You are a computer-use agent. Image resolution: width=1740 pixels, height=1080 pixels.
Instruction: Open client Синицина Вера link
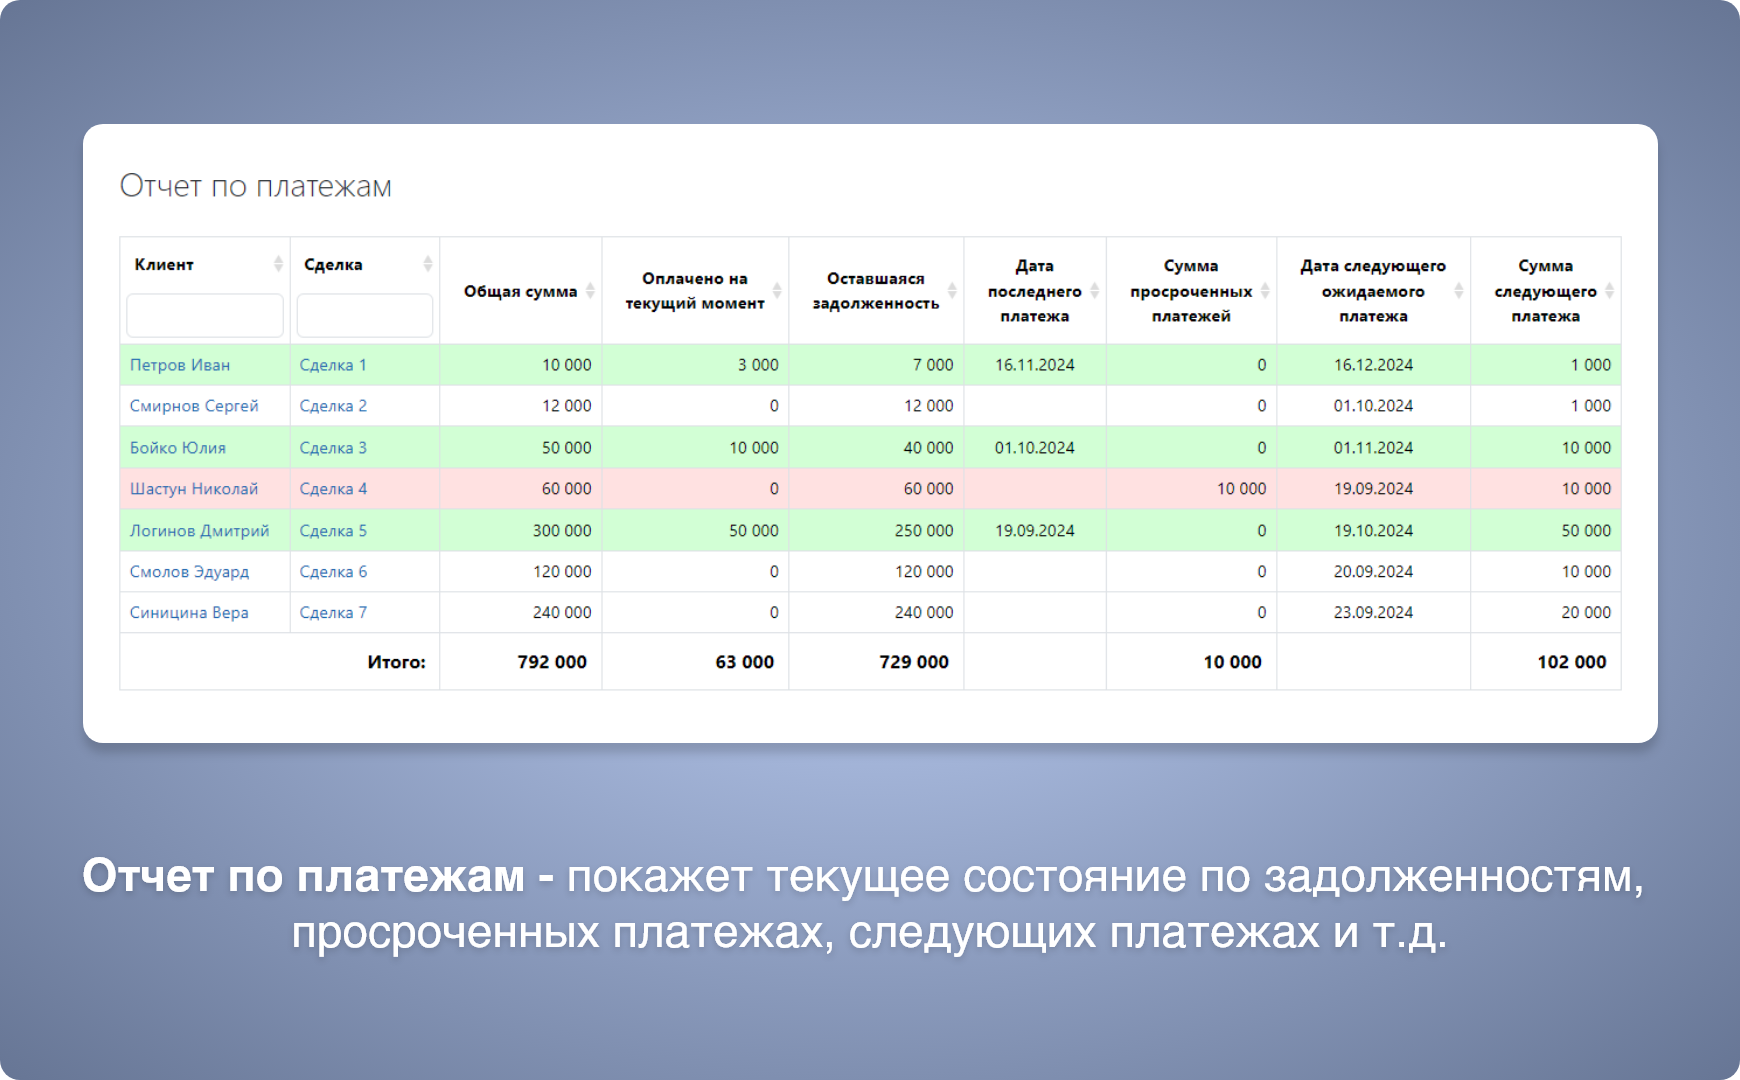[x=189, y=613]
